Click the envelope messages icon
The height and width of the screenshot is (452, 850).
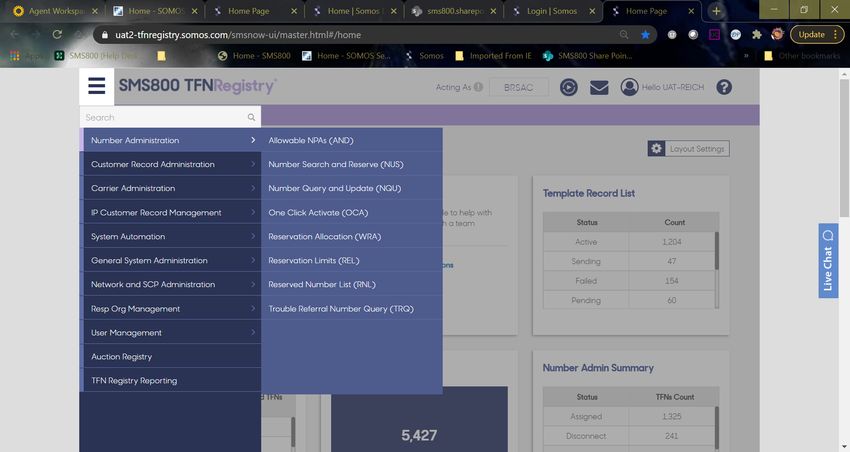pos(599,87)
